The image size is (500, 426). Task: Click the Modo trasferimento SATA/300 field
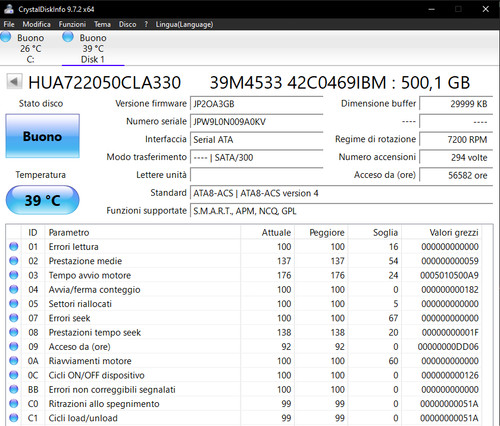click(256, 157)
